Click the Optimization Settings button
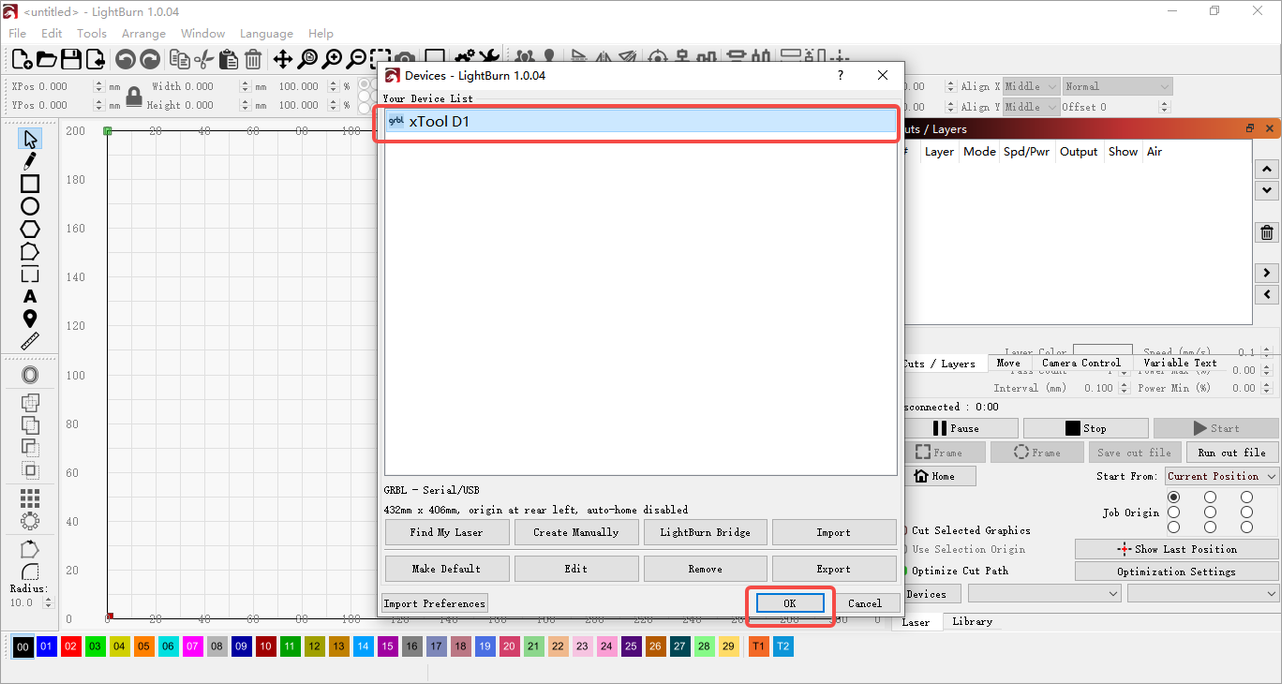1282x684 pixels. 1176,572
